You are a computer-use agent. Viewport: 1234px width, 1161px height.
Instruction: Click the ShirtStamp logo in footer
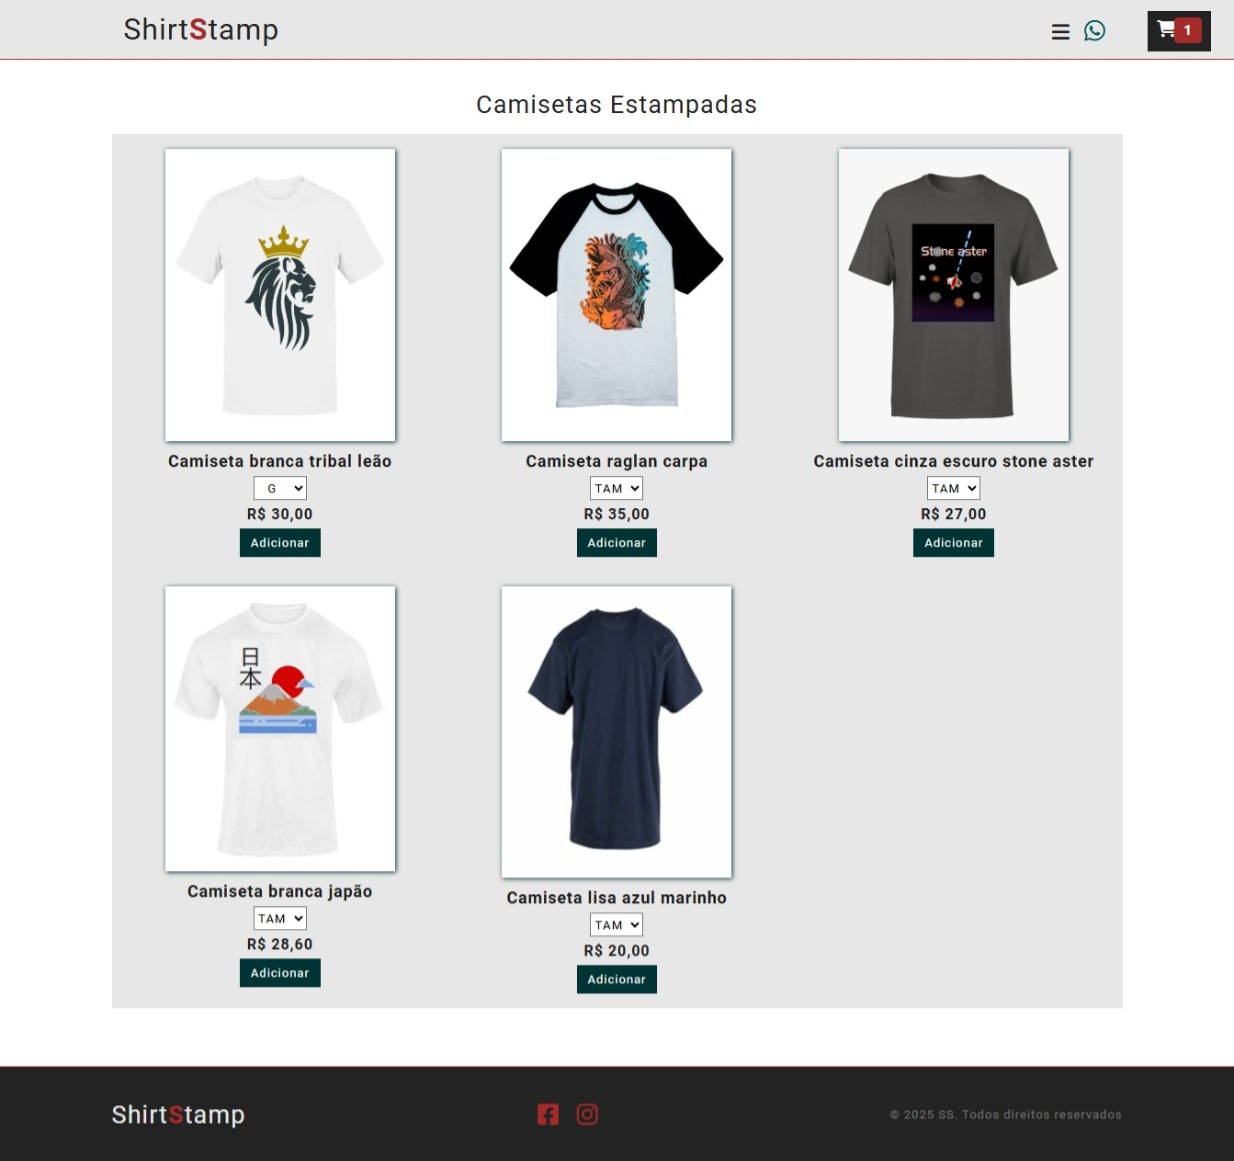178,1114
